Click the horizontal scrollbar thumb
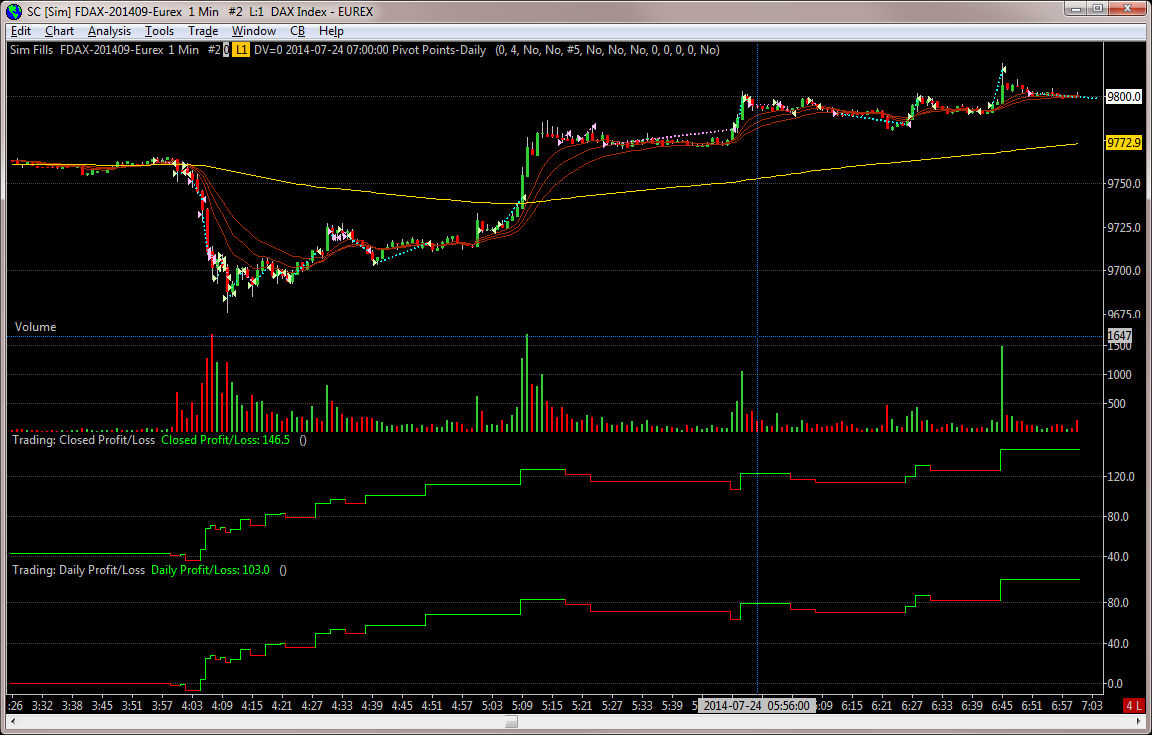This screenshot has width=1152, height=735. coord(511,722)
